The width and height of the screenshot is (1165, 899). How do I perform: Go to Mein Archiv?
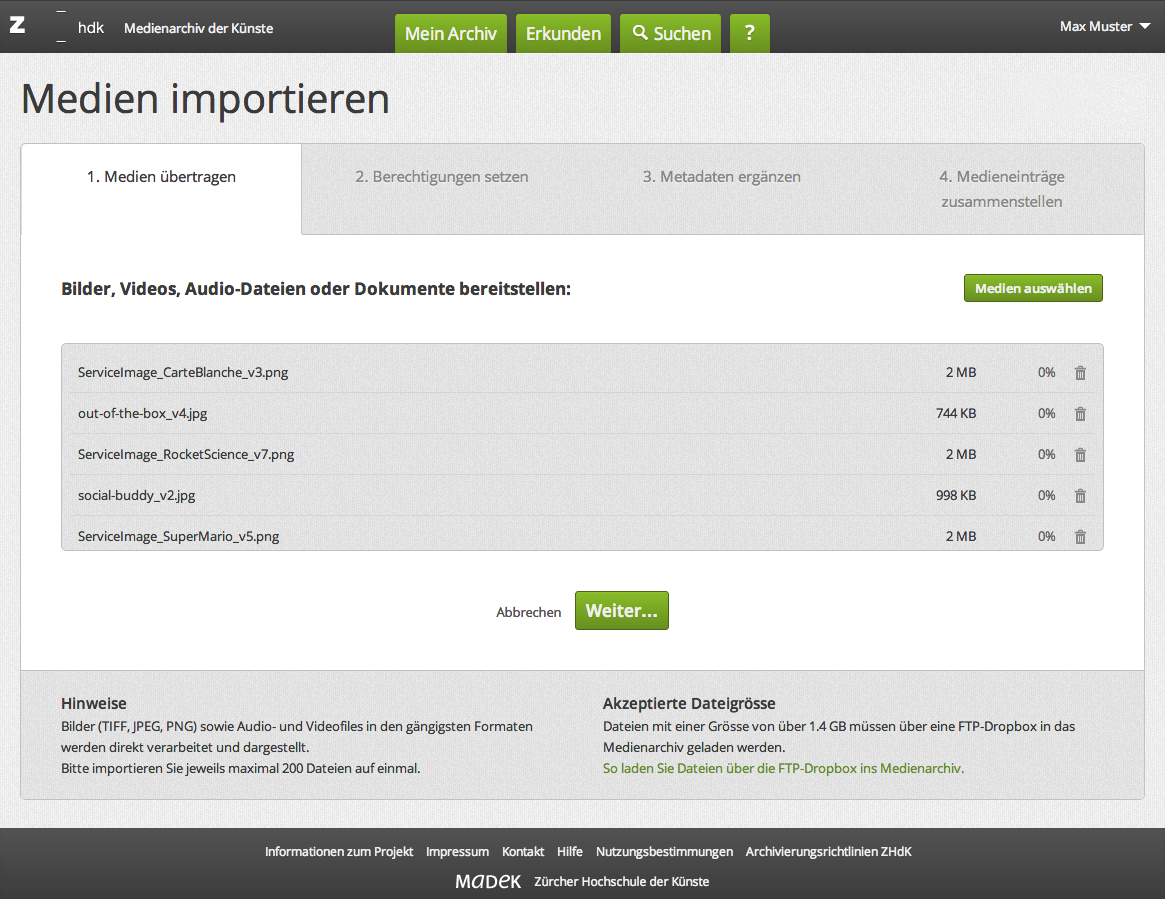click(x=451, y=33)
